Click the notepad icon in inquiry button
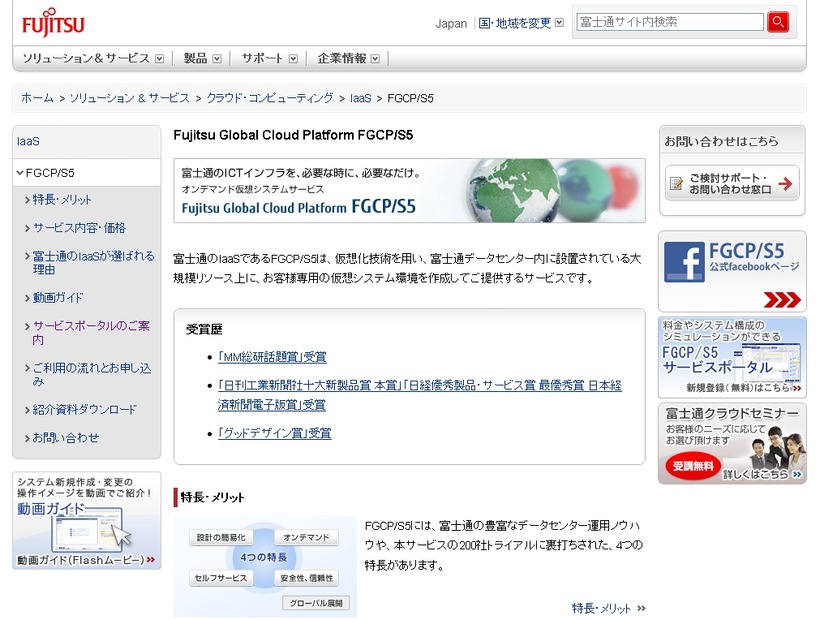Image resolution: width=820 pixels, height=620 pixels. click(676, 183)
